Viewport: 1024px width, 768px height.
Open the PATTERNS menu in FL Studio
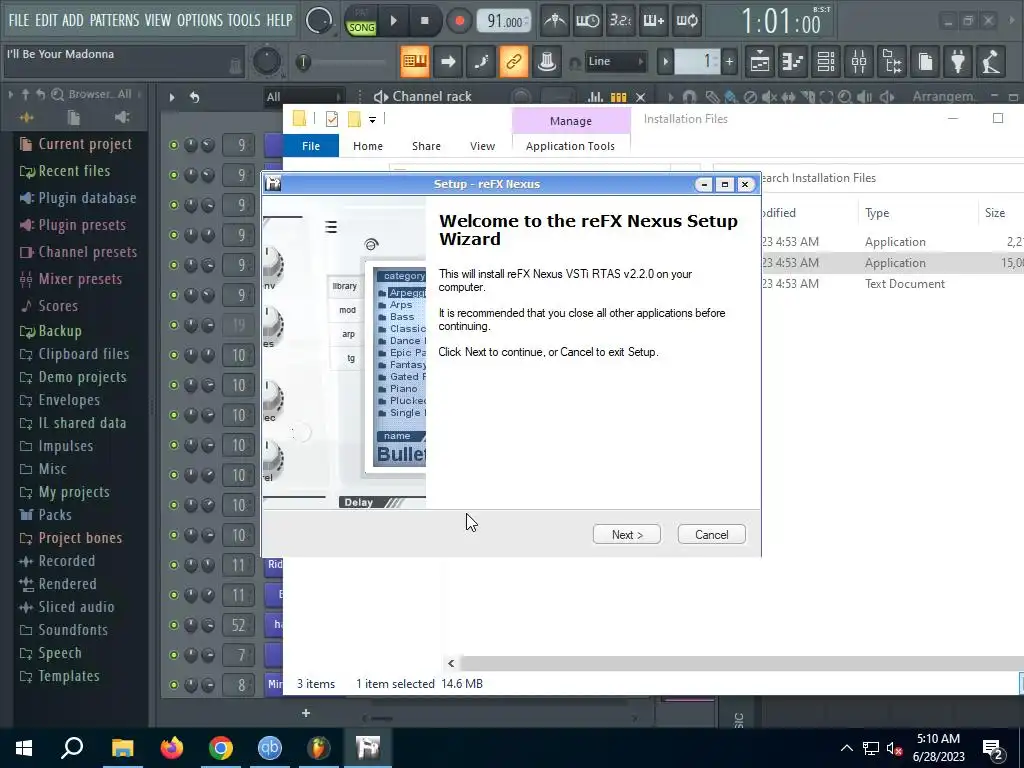[x=114, y=20]
